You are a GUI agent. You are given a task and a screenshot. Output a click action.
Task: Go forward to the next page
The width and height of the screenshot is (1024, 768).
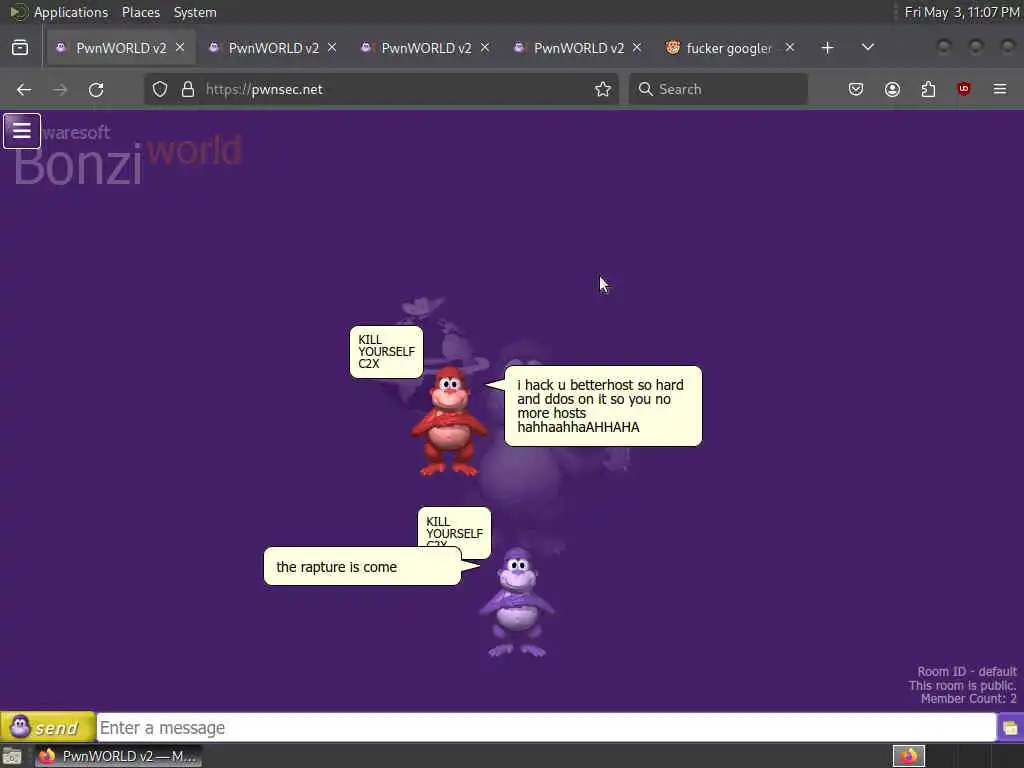[60, 89]
